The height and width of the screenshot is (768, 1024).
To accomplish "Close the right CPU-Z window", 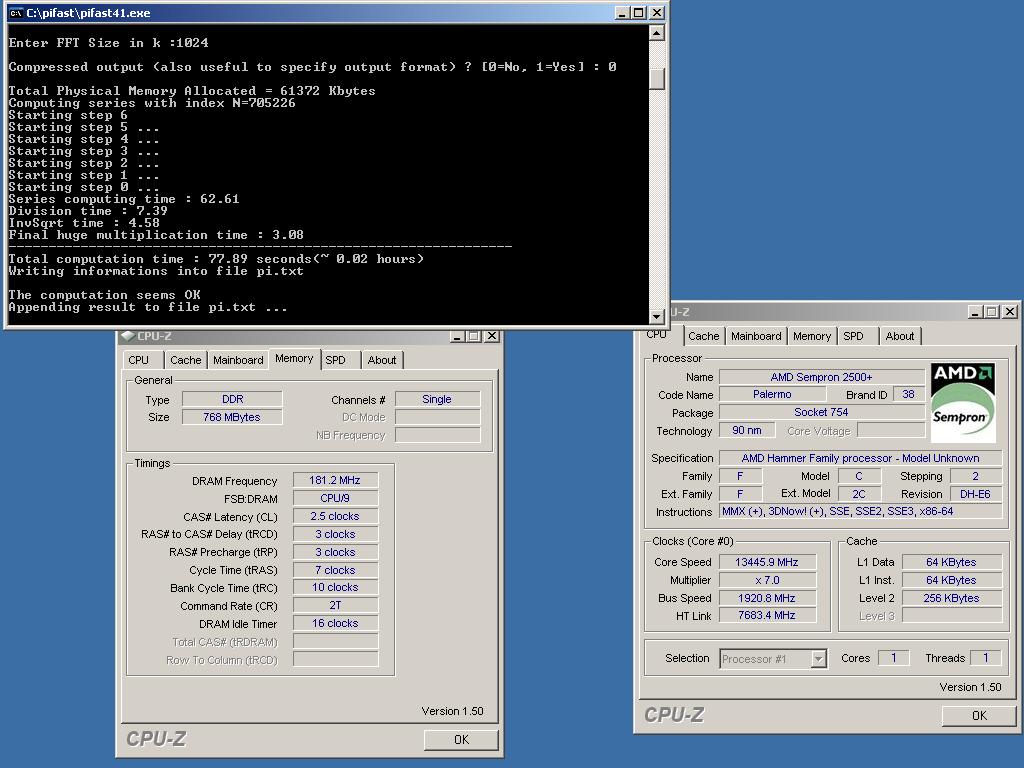I will pos(1010,312).
